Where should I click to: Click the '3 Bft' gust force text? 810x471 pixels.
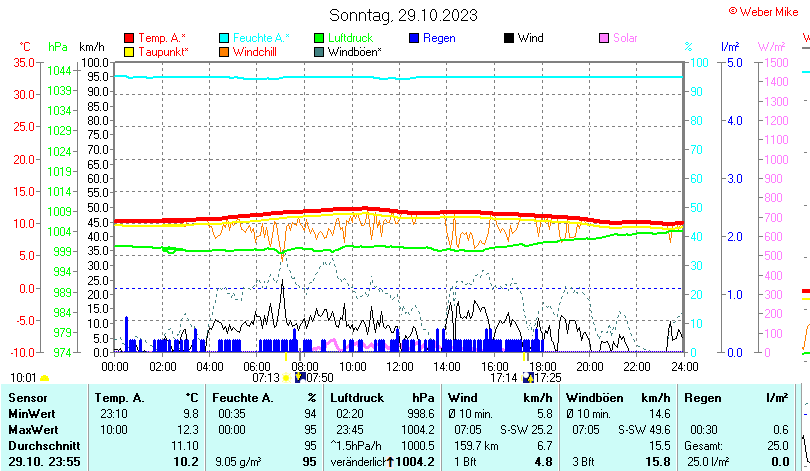[583, 462]
